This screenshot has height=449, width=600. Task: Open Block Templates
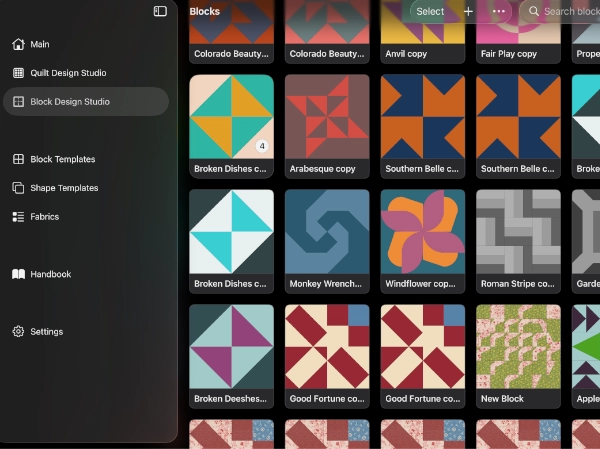point(86,159)
